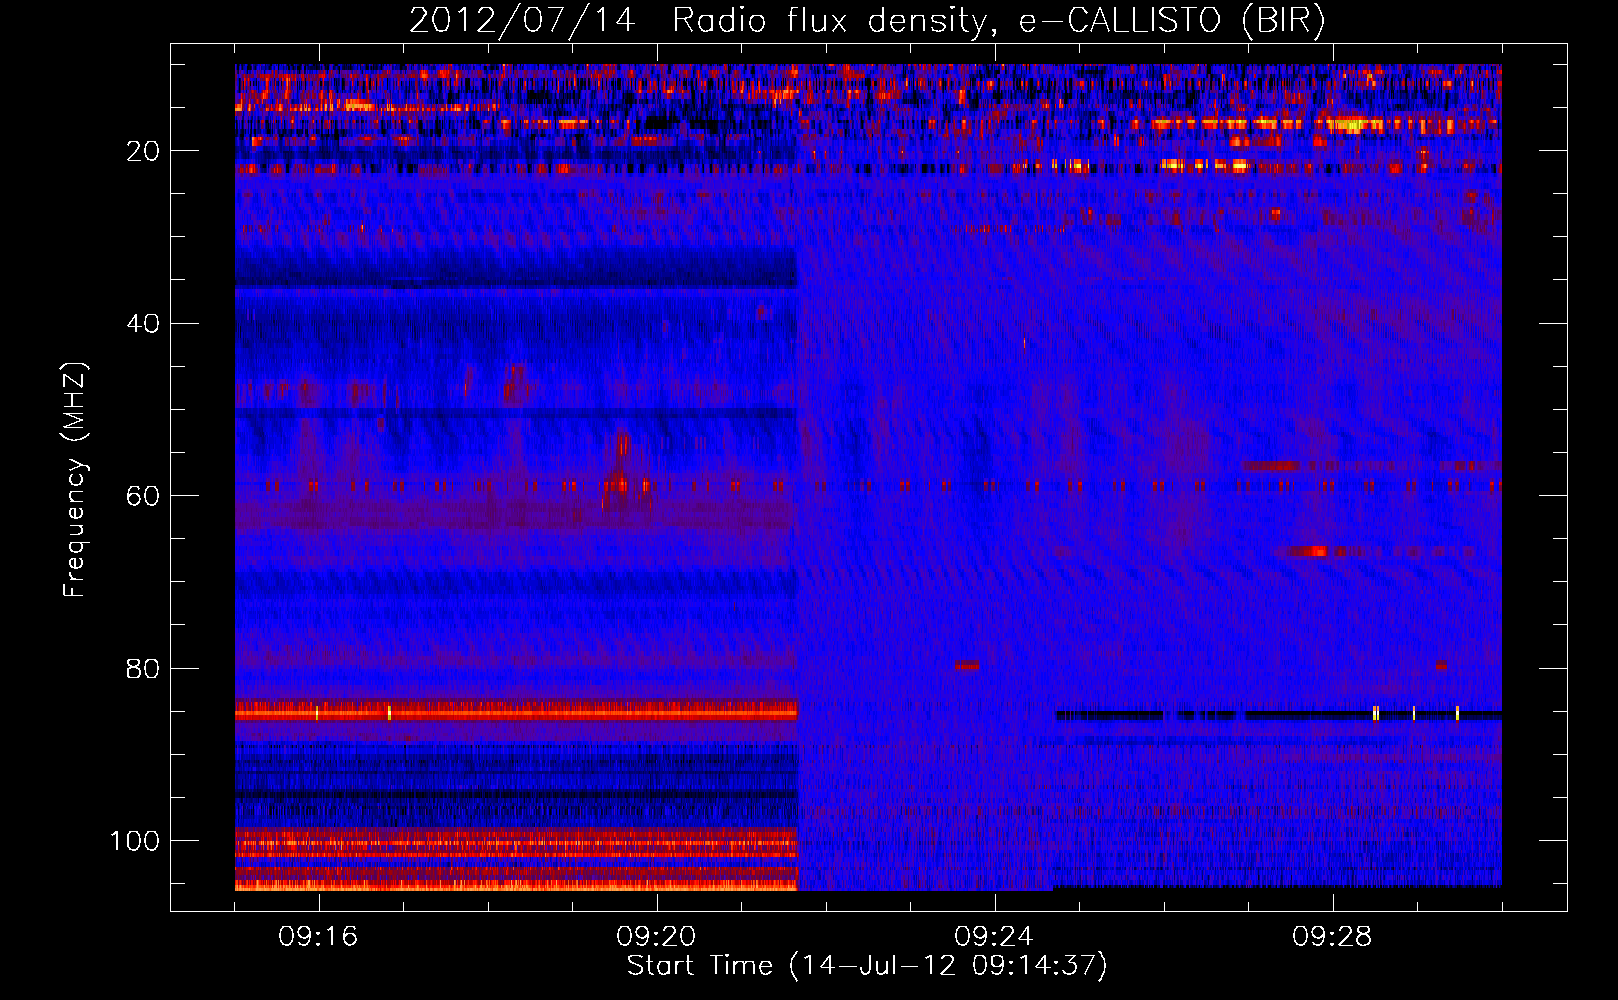Click the 09:16 time tick label
The height and width of the screenshot is (1000, 1618).
tap(318, 937)
